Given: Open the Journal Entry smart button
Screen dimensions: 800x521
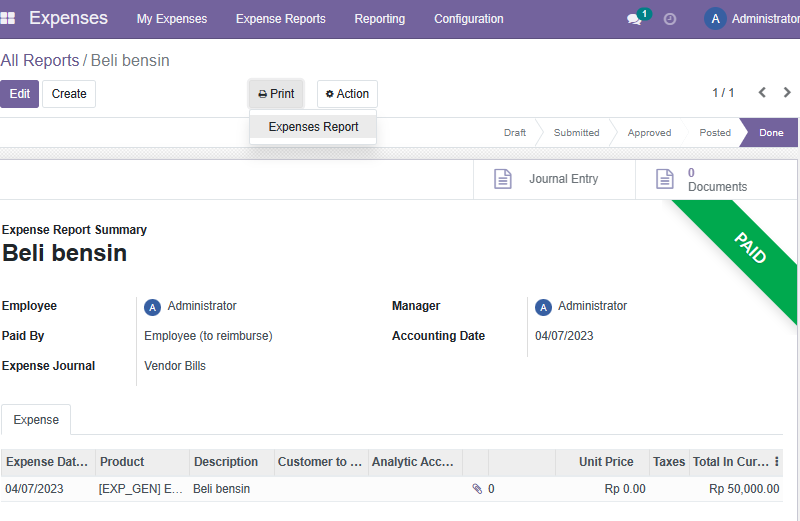Looking at the screenshot, I should (555, 179).
